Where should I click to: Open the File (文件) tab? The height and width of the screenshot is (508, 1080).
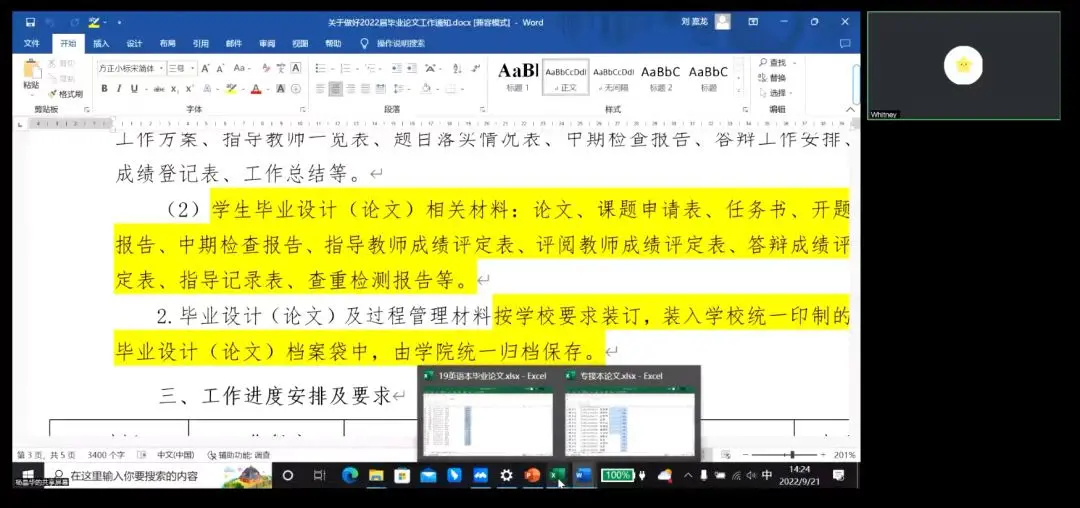(32, 43)
